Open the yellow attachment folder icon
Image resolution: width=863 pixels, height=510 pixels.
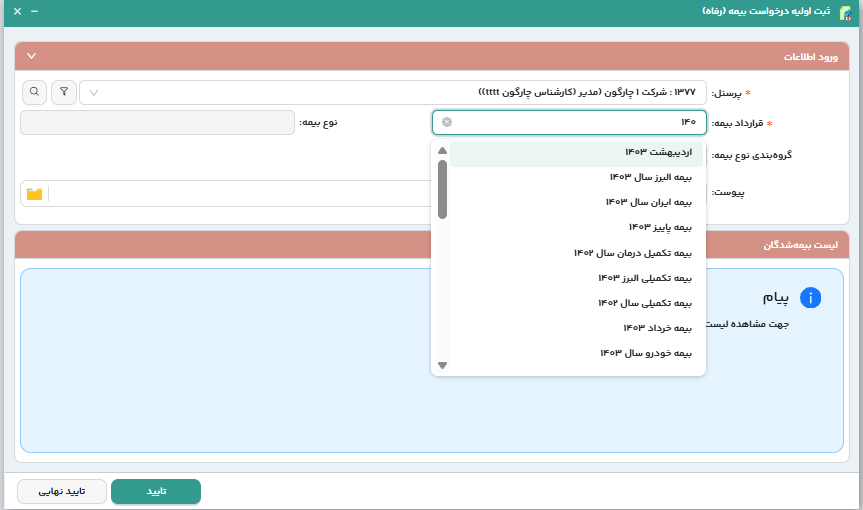coord(35,193)
